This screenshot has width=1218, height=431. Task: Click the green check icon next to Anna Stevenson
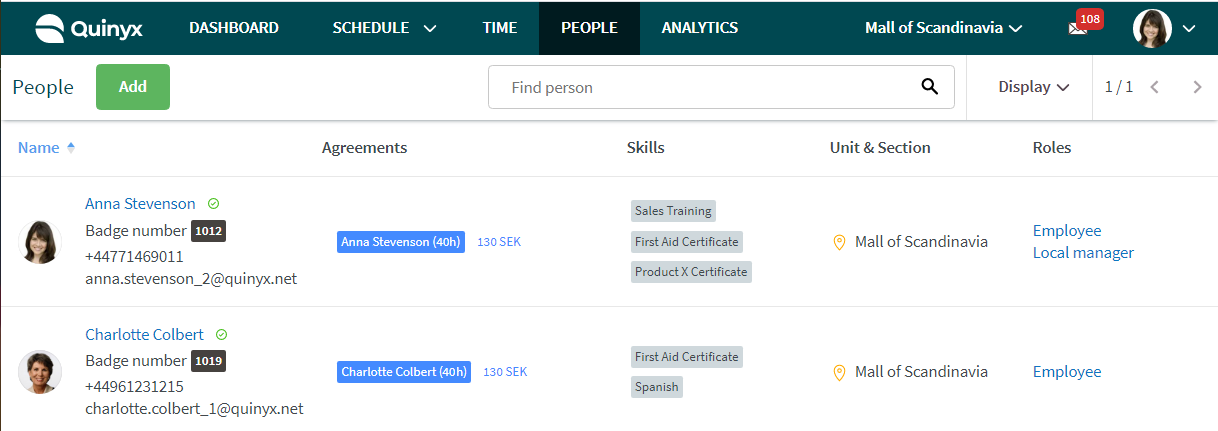pos(214,203)
